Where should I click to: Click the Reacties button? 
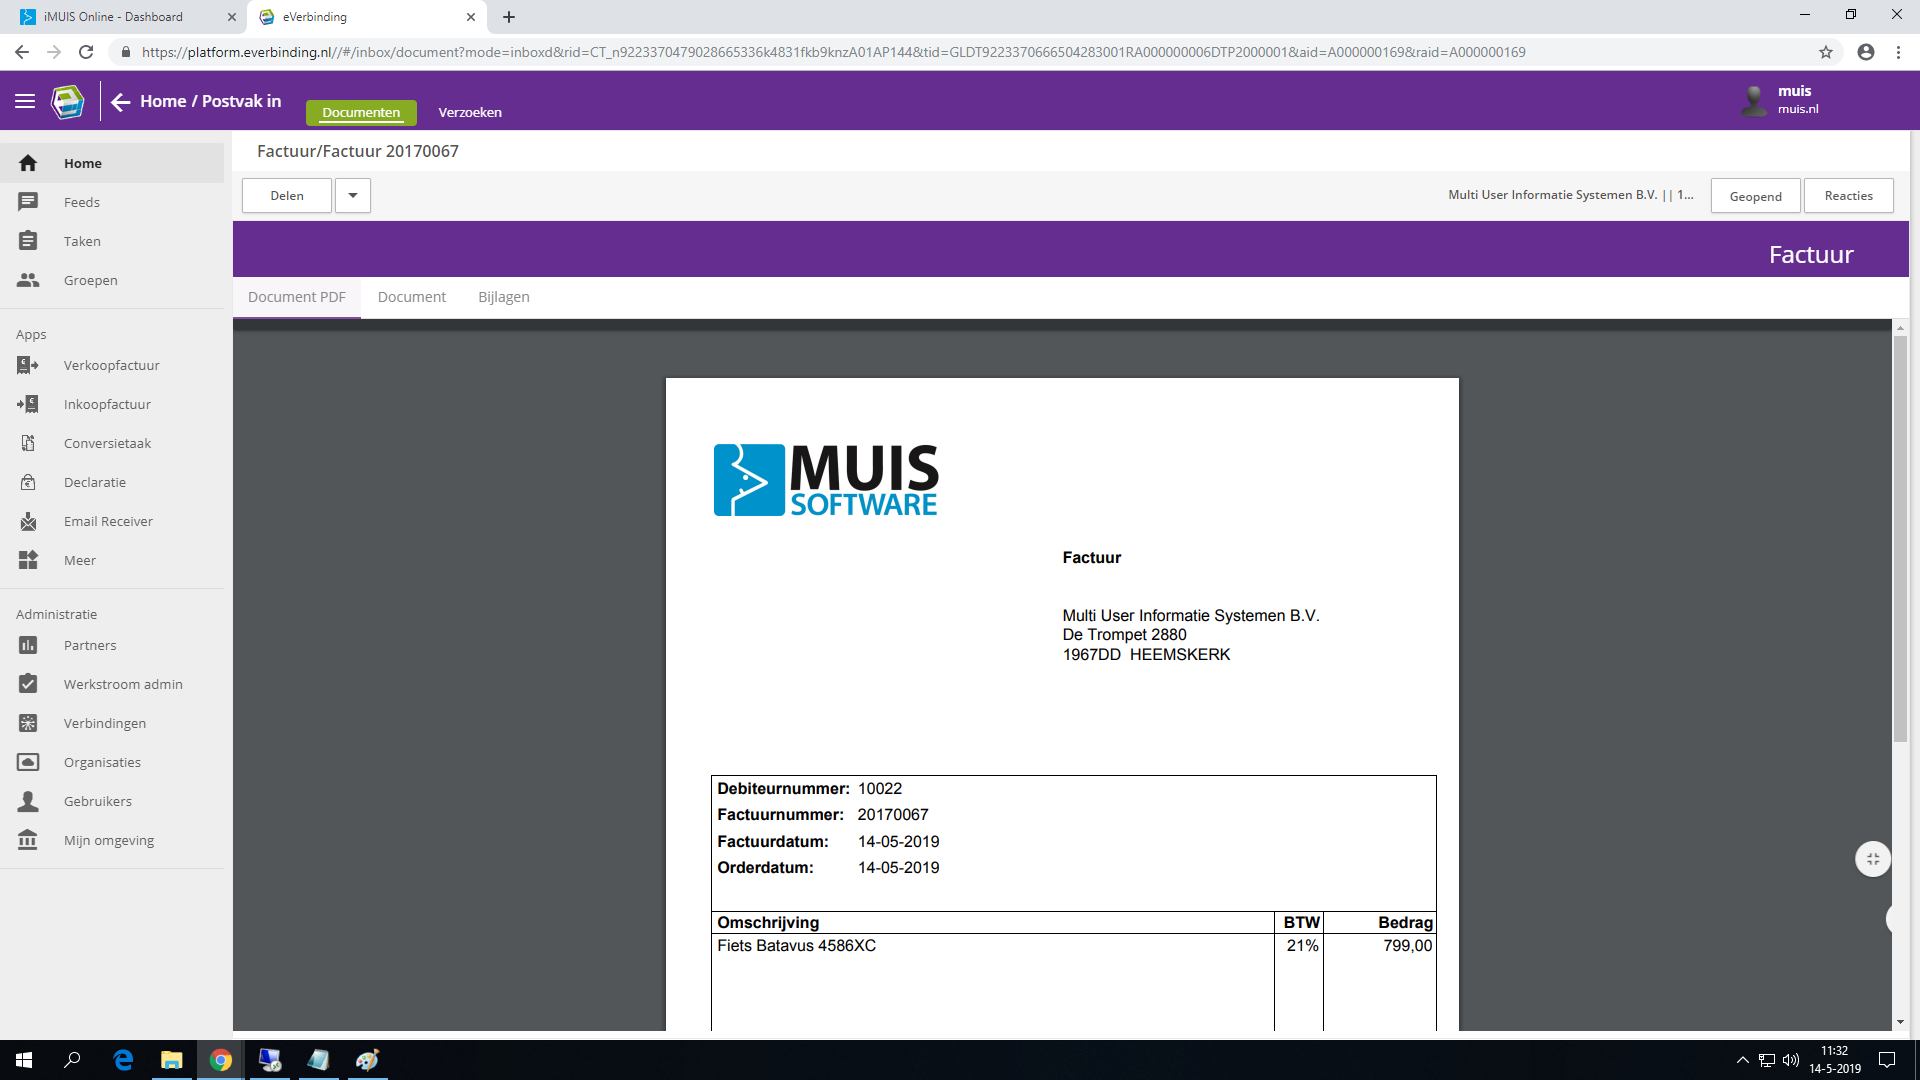coord(1847,196)
